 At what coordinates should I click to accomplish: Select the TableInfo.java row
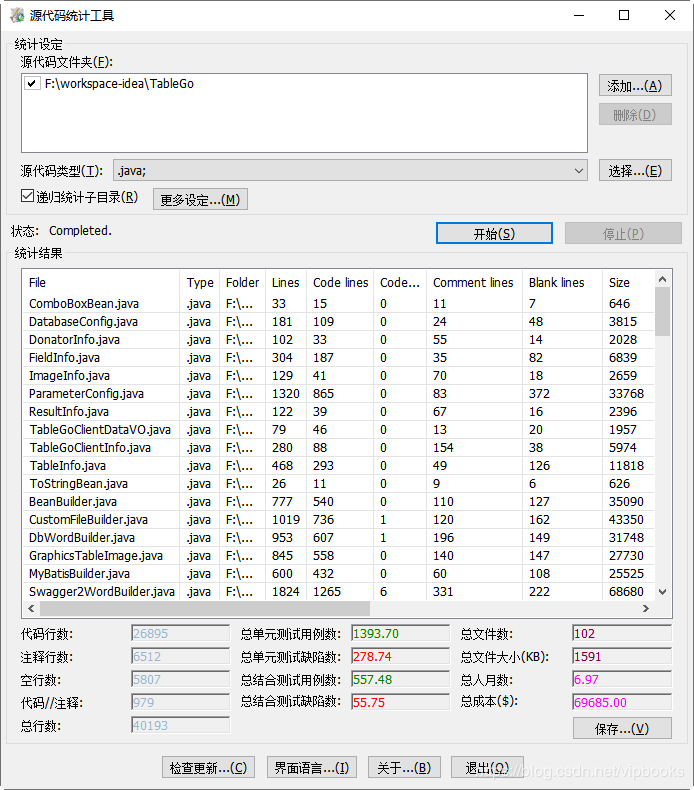click(338, 466)
